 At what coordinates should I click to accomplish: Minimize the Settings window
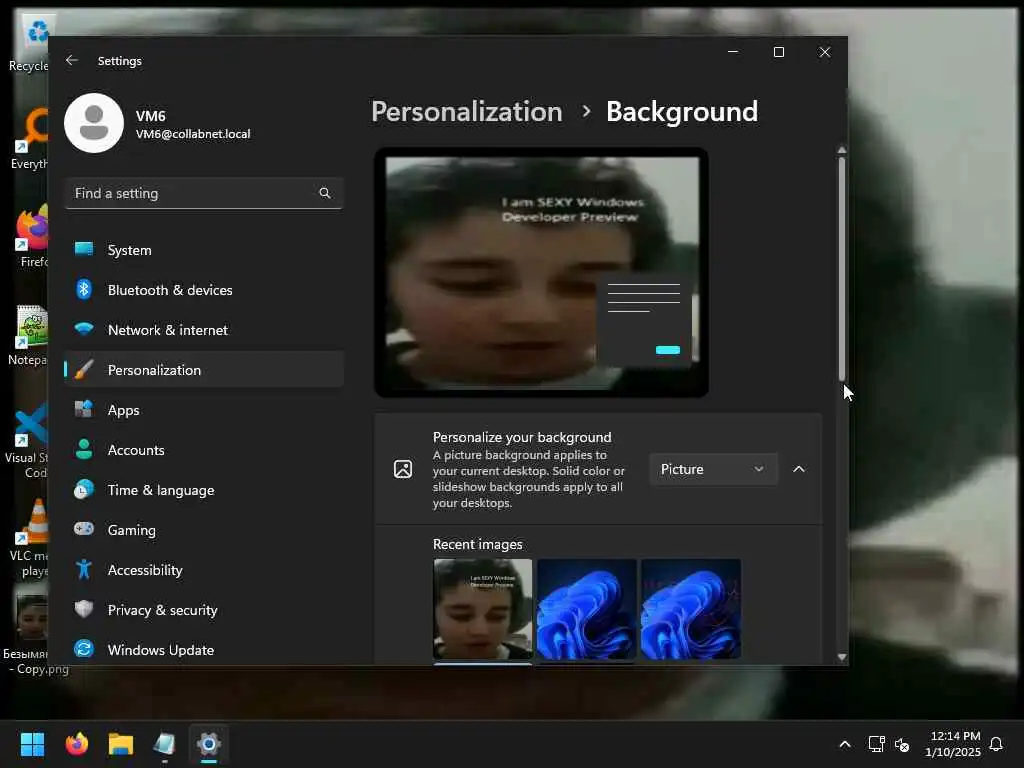point(733,52)
